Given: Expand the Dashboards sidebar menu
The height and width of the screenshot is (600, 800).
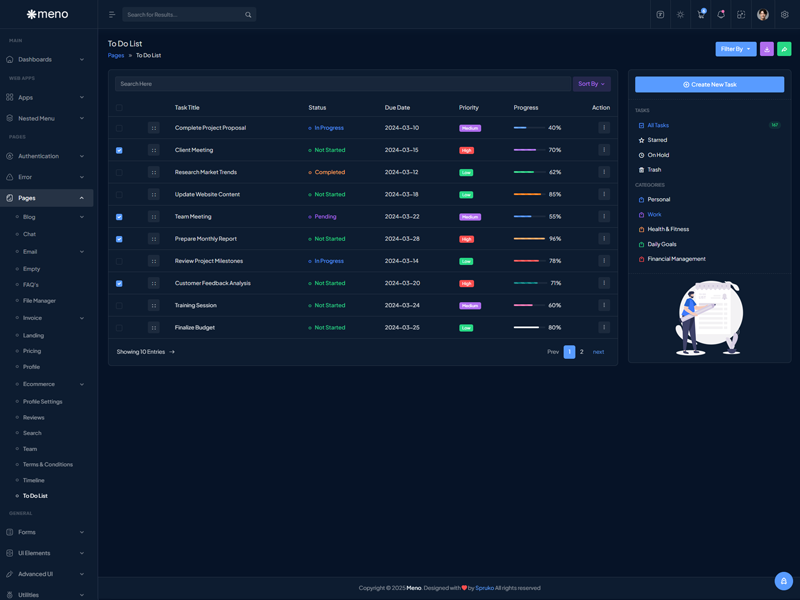Looking at the screenshot, I should pos(46,59).
